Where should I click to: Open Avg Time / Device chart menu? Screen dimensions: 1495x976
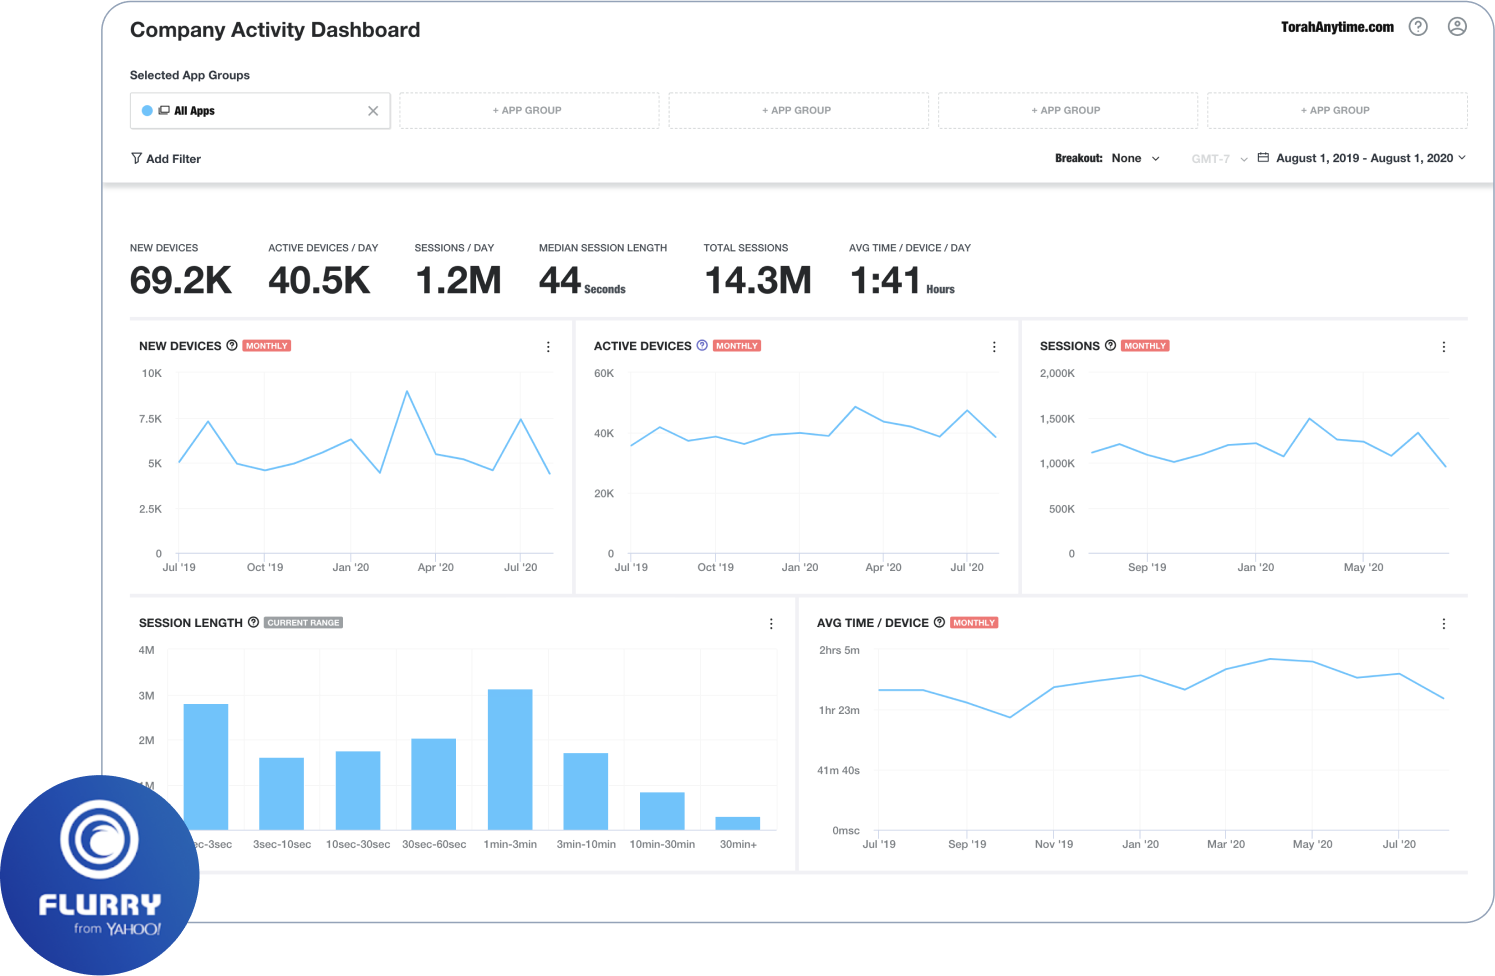click(1444, 624)
